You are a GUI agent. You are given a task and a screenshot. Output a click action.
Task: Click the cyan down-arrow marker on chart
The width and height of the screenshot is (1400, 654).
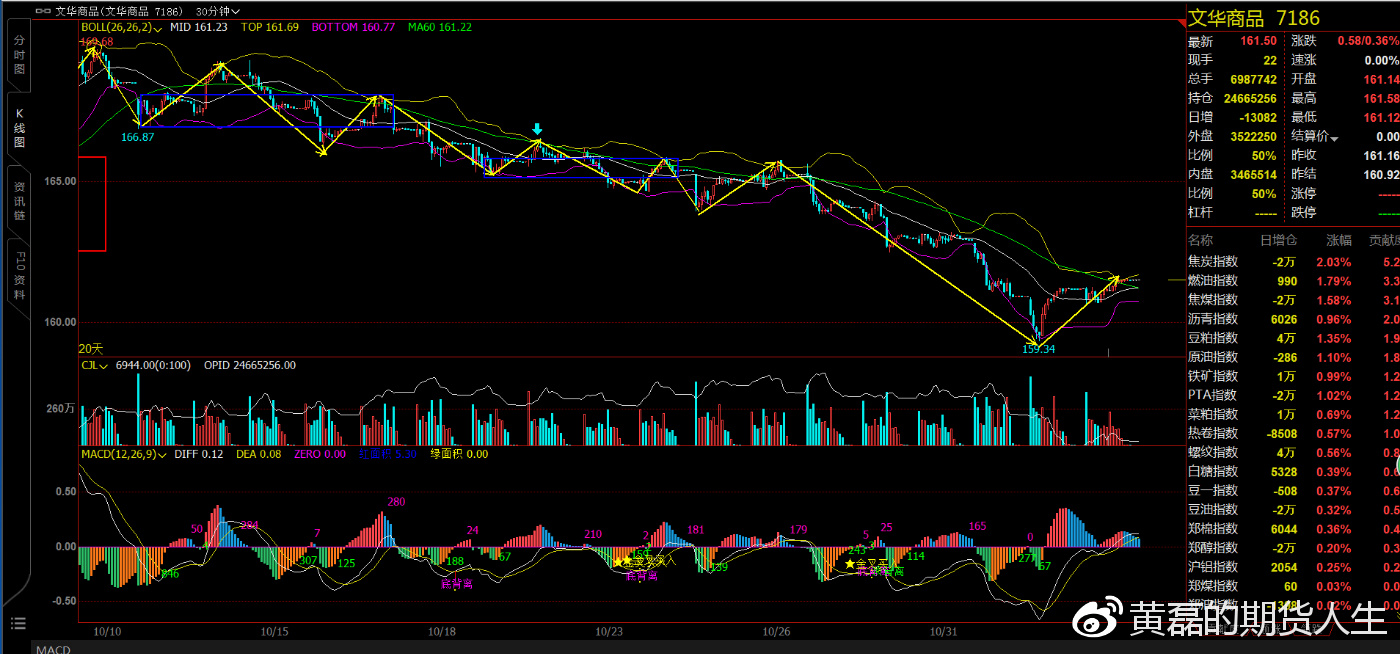pos(538,129)
